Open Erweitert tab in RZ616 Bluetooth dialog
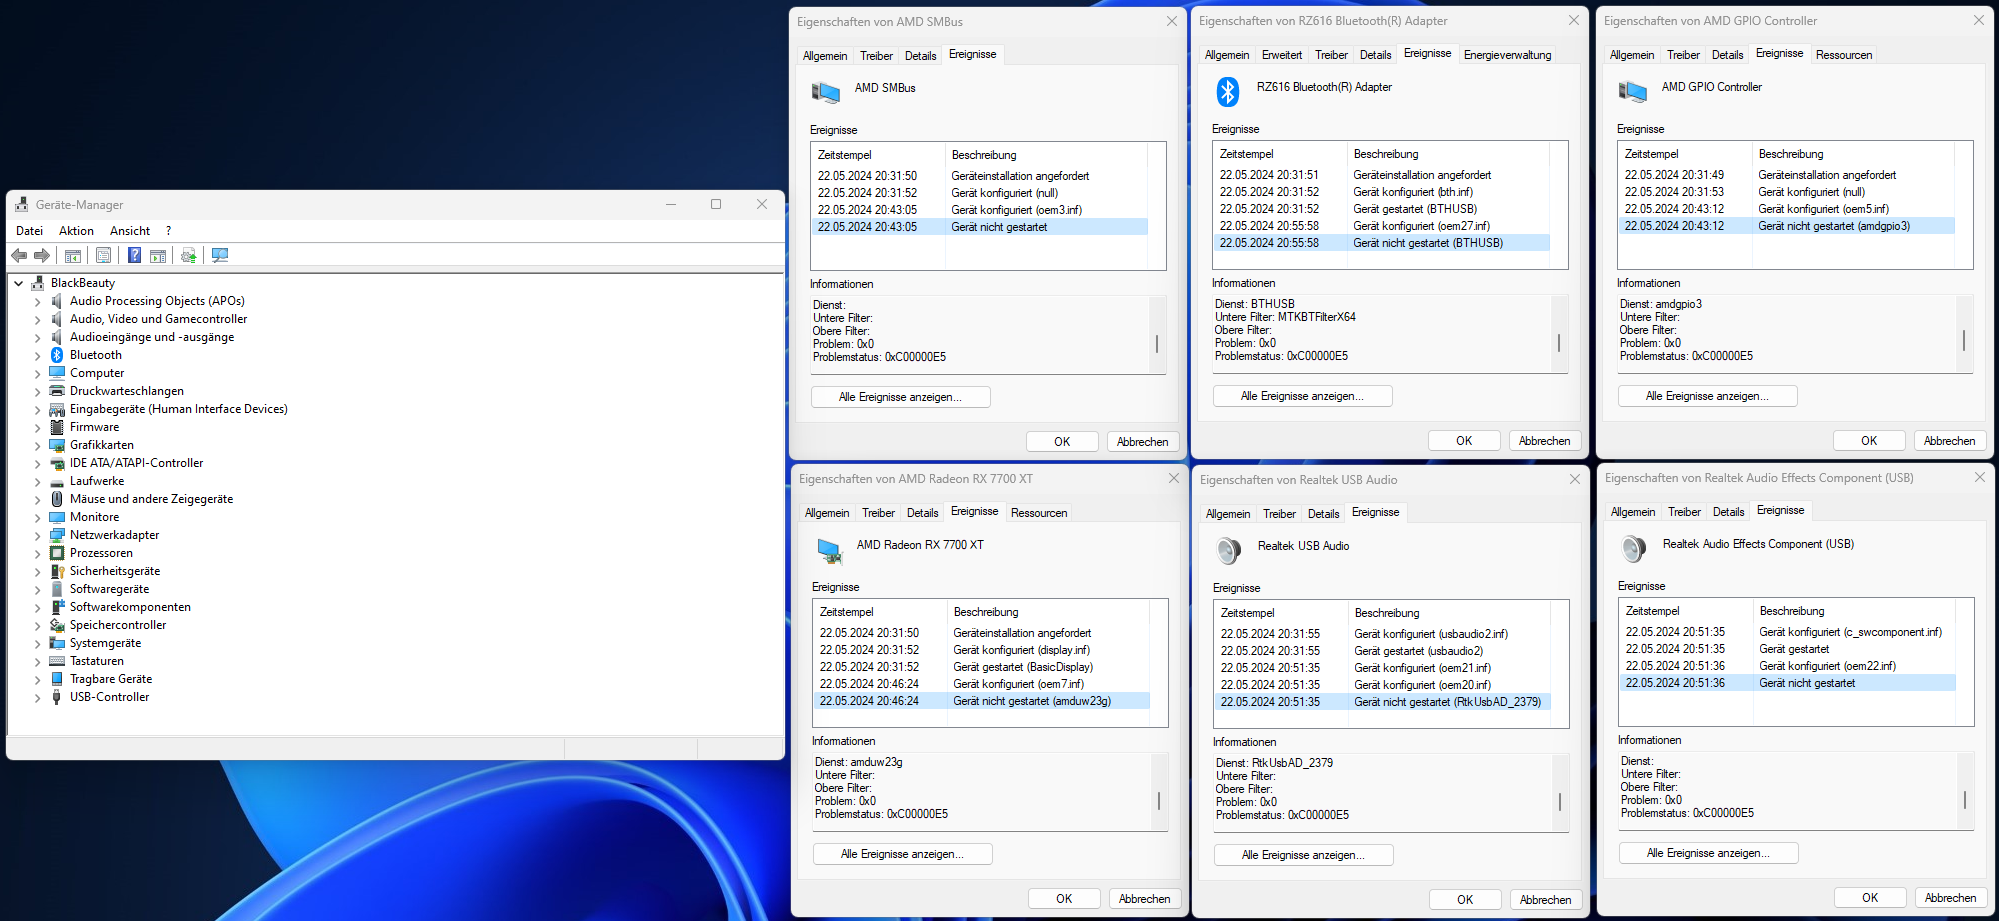The width and height of the screenshot is (1999, 921). tap(1281, 55)
